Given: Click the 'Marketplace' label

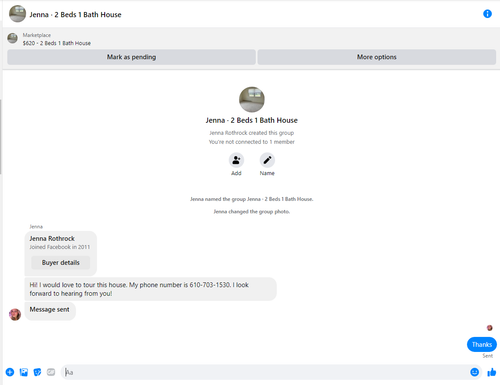Looking at the screenshot, I should point(37,35).
